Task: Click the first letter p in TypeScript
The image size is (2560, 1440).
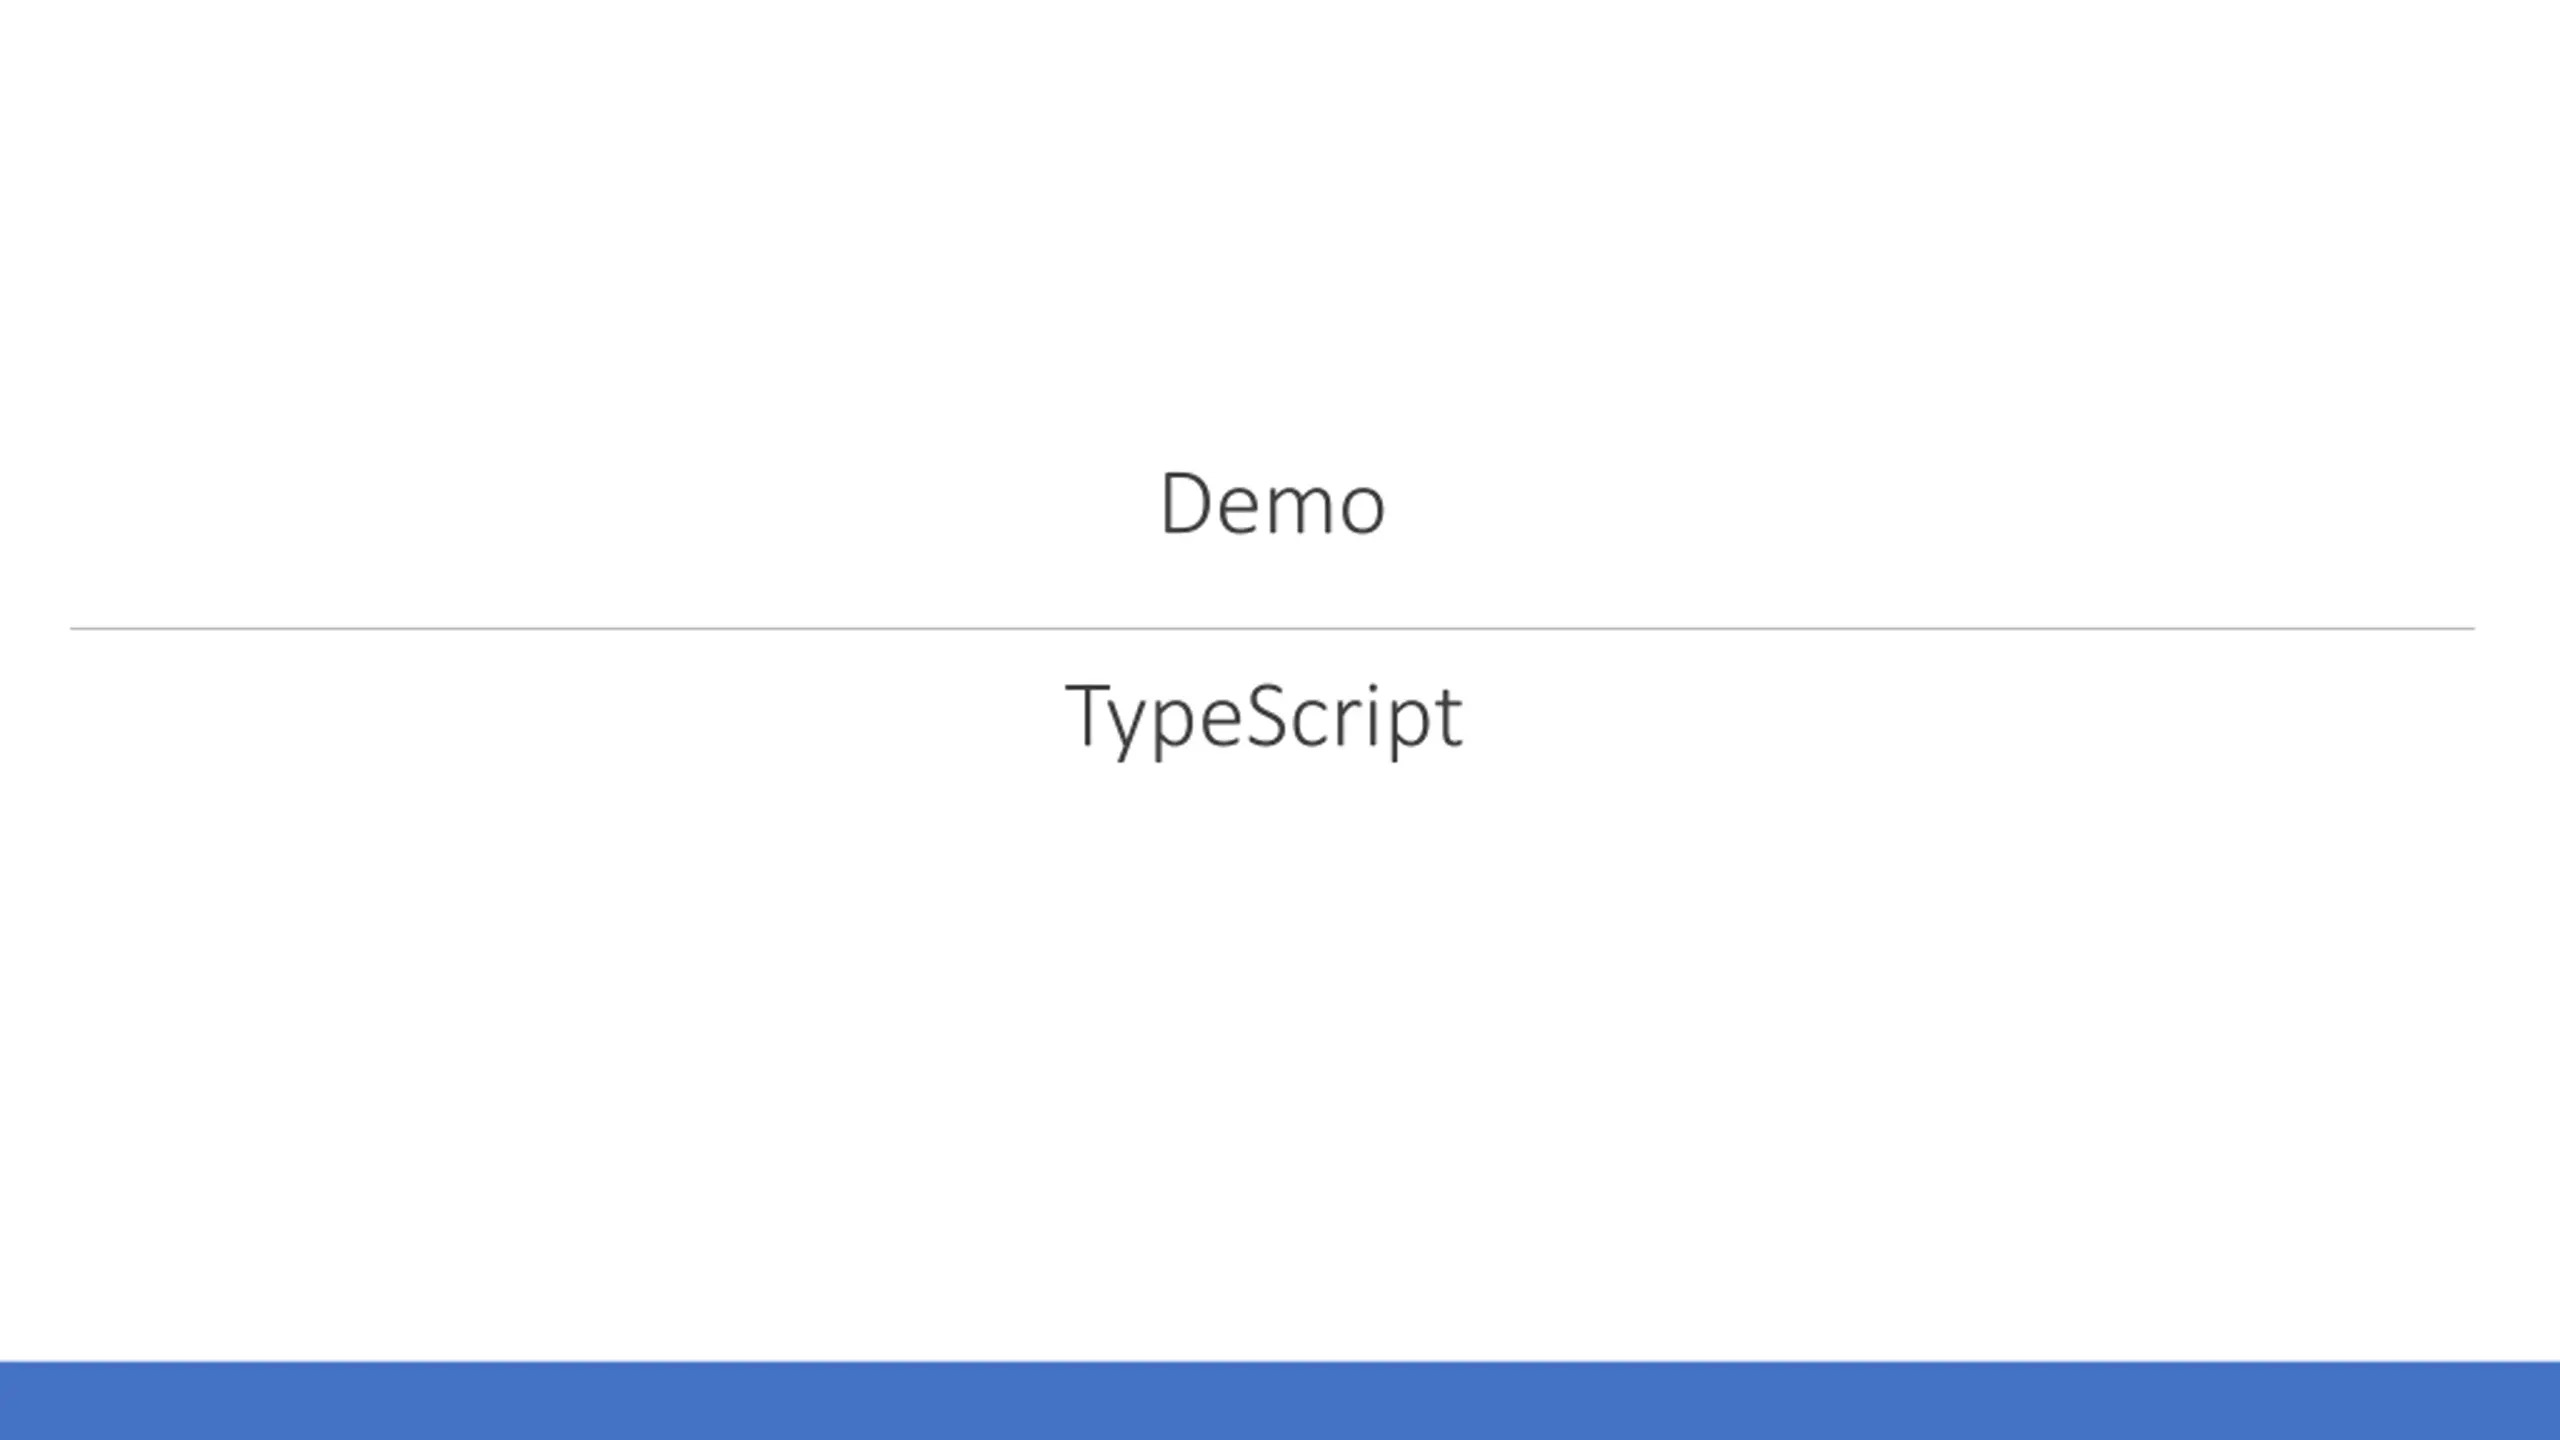Action: click(1173, 730)
